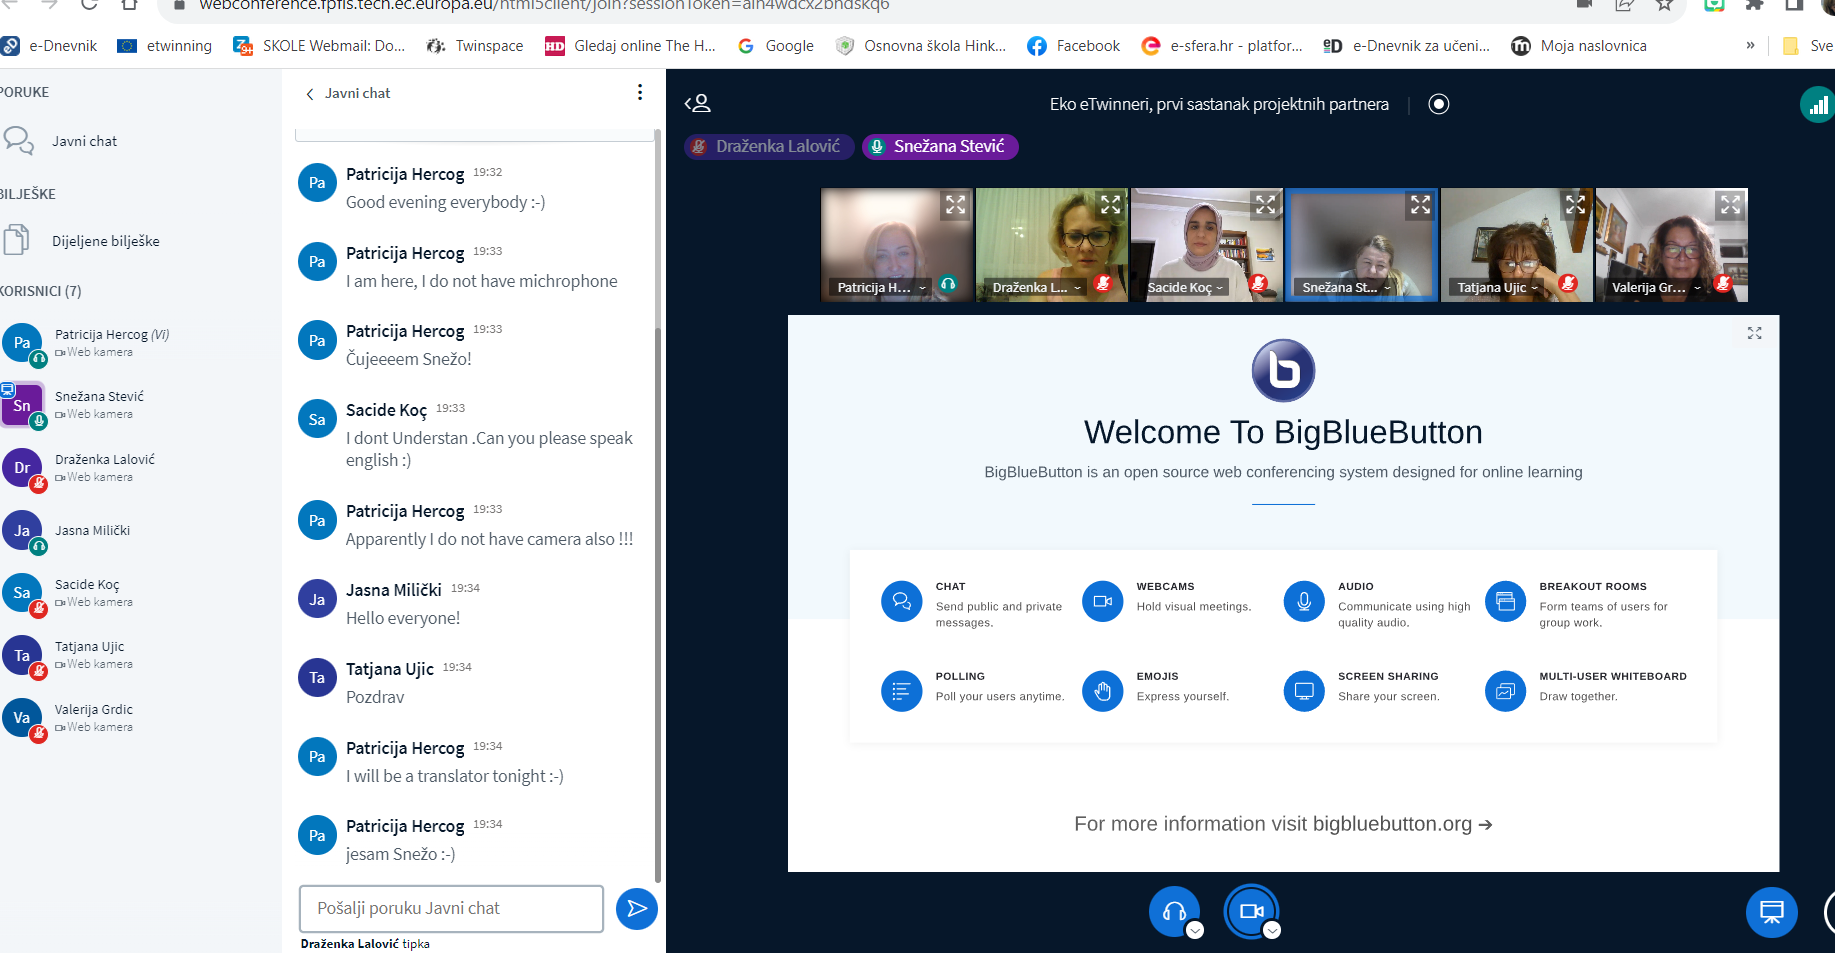The image size is (1835, 953).
Task: Click Draženka Lalović talking indicator pill
Action: (769, 146)
